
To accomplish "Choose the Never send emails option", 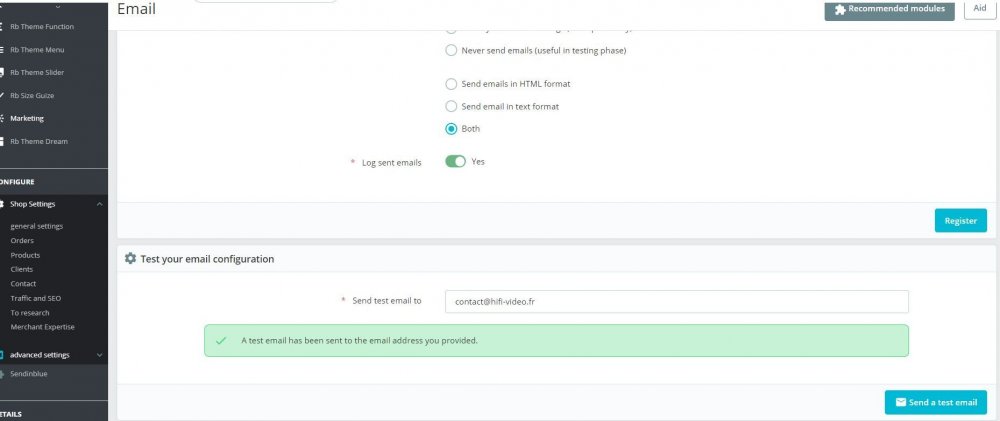I will [452, 50].
